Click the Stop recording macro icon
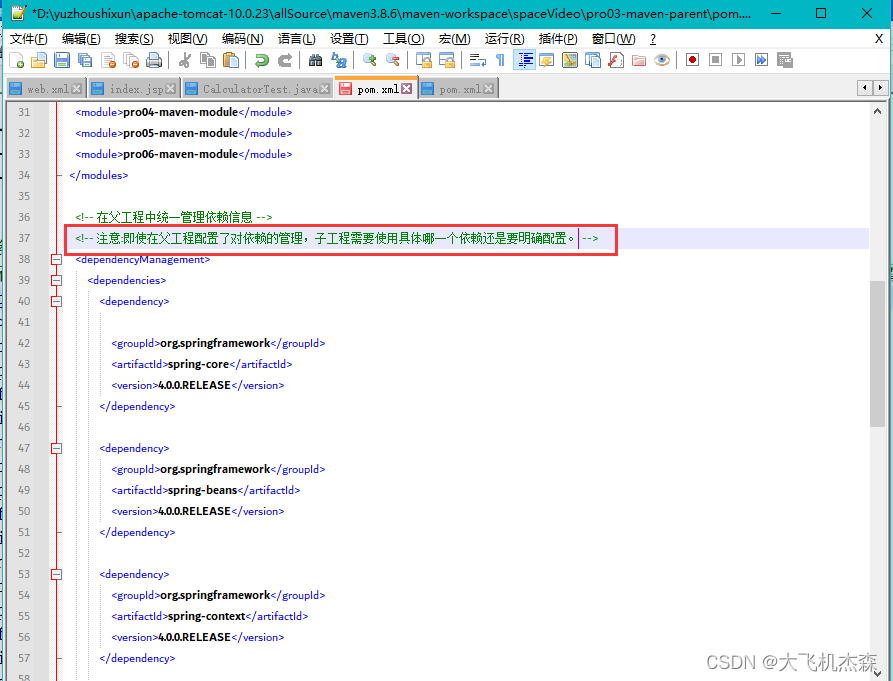The image size is (893, 681). [715, 60]
